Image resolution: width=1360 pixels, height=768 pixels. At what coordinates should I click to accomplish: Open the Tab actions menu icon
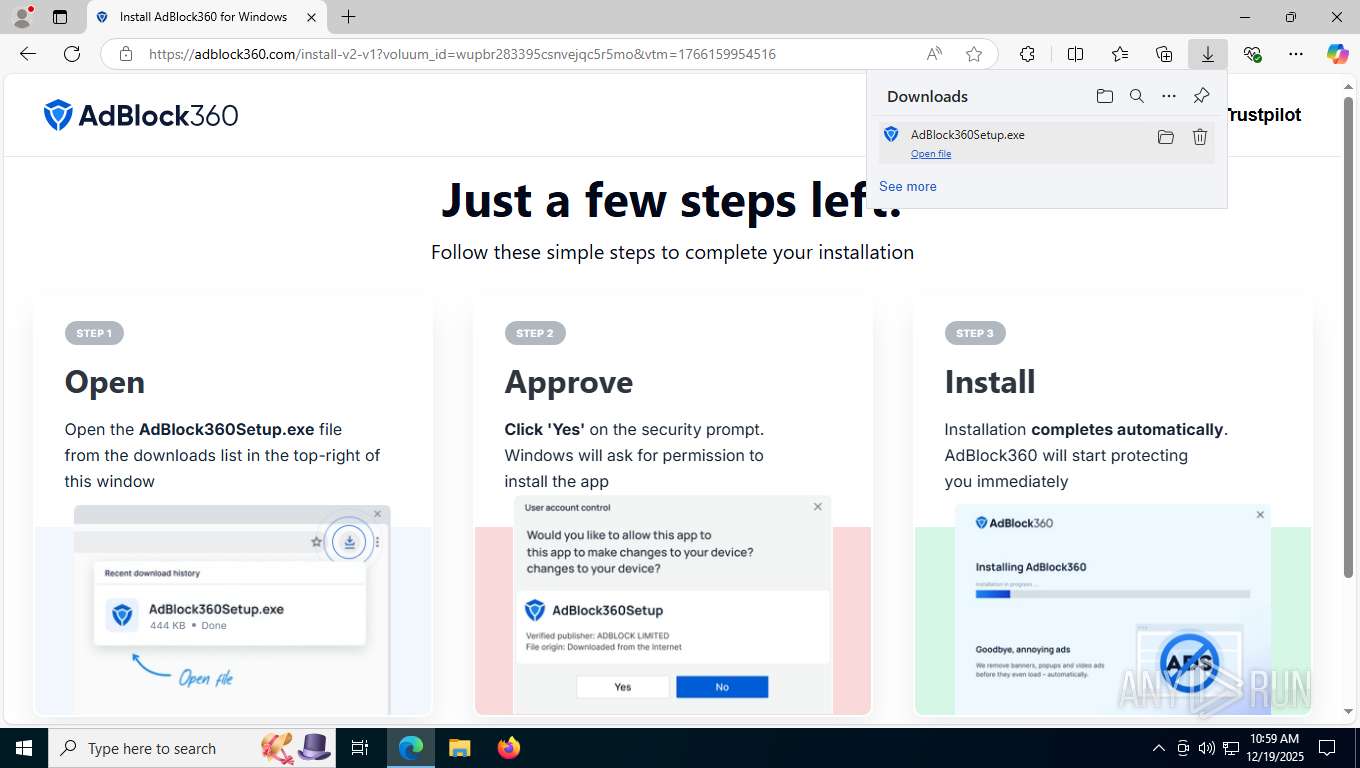point(60,17)
